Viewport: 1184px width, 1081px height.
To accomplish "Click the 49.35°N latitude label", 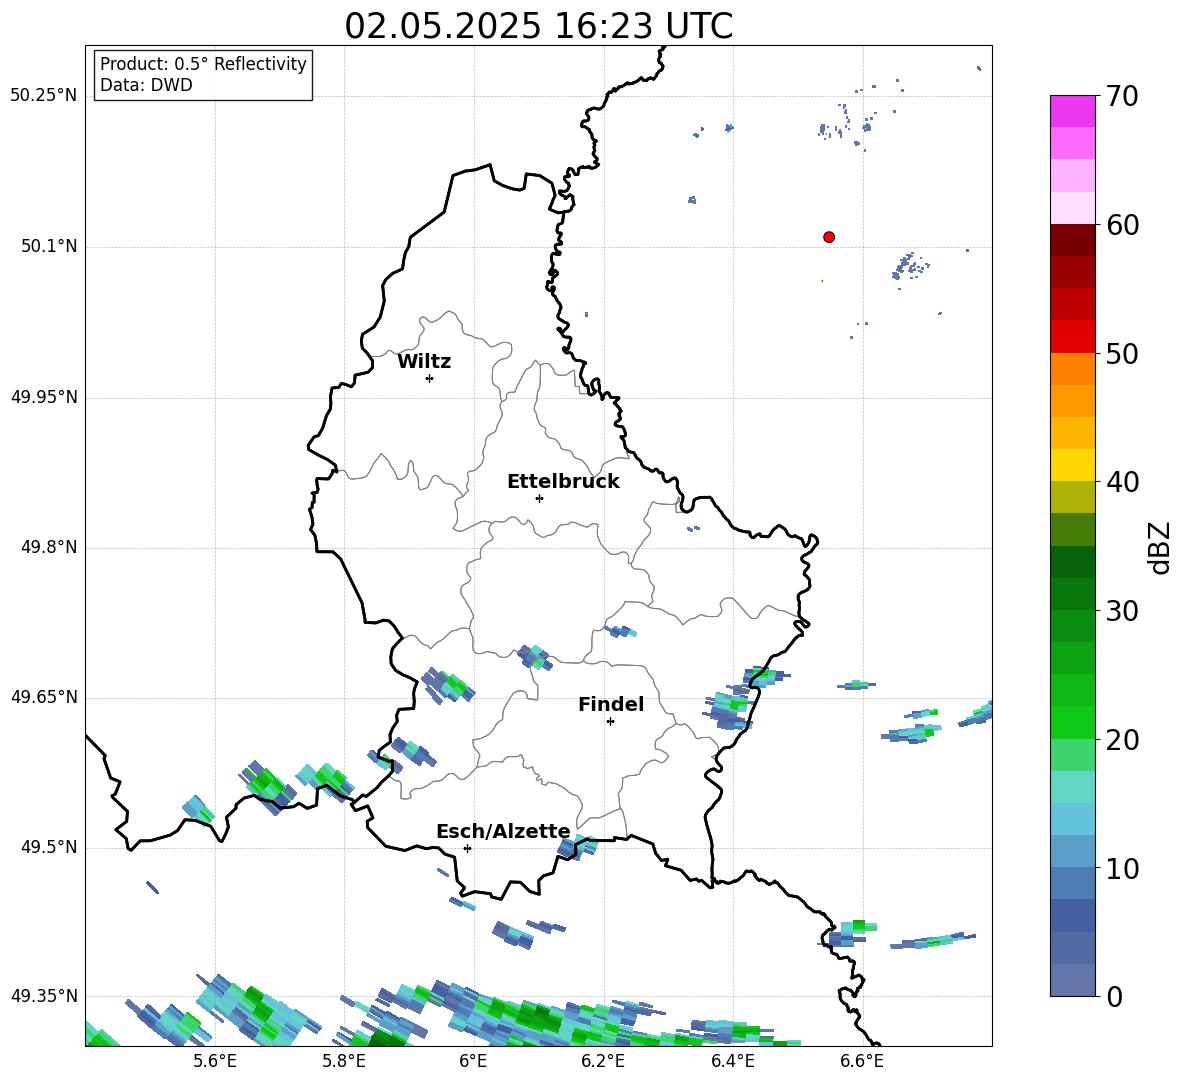I will coord(44,996).
